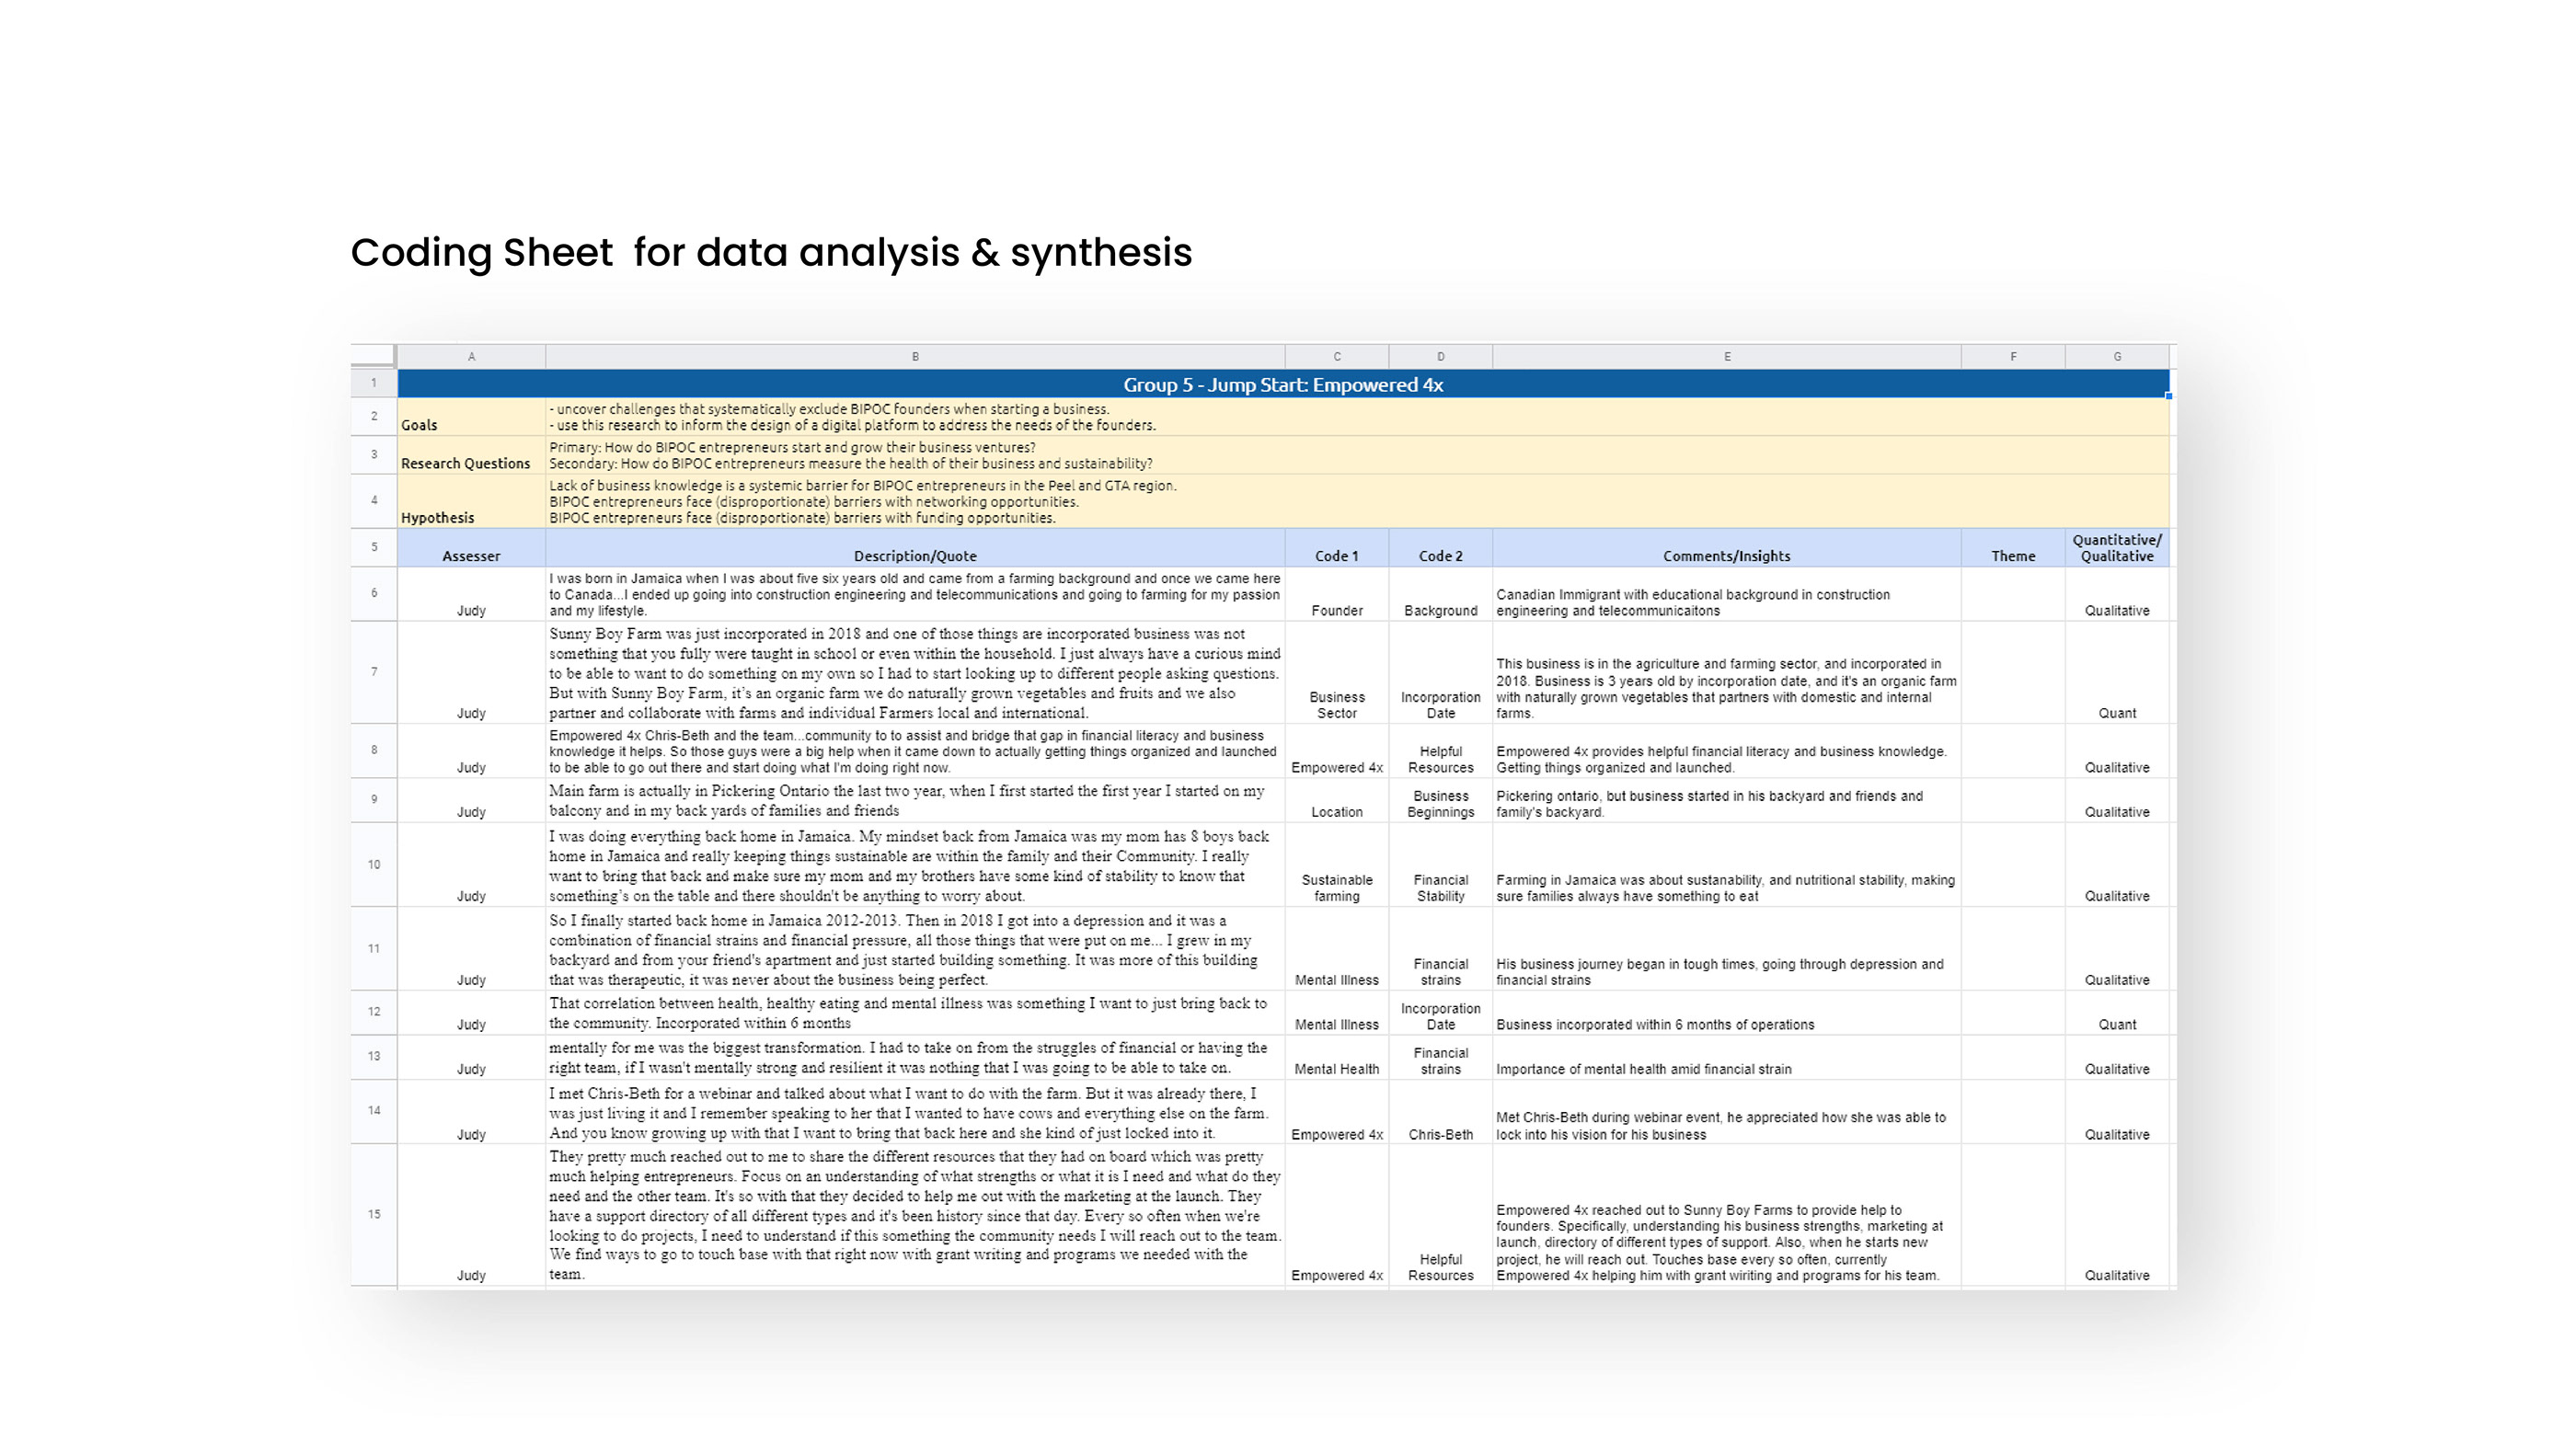Select row 10 header
The height and width of the screenshot is (1455, 2576).
pyautogui.click(x=374, y=865)
